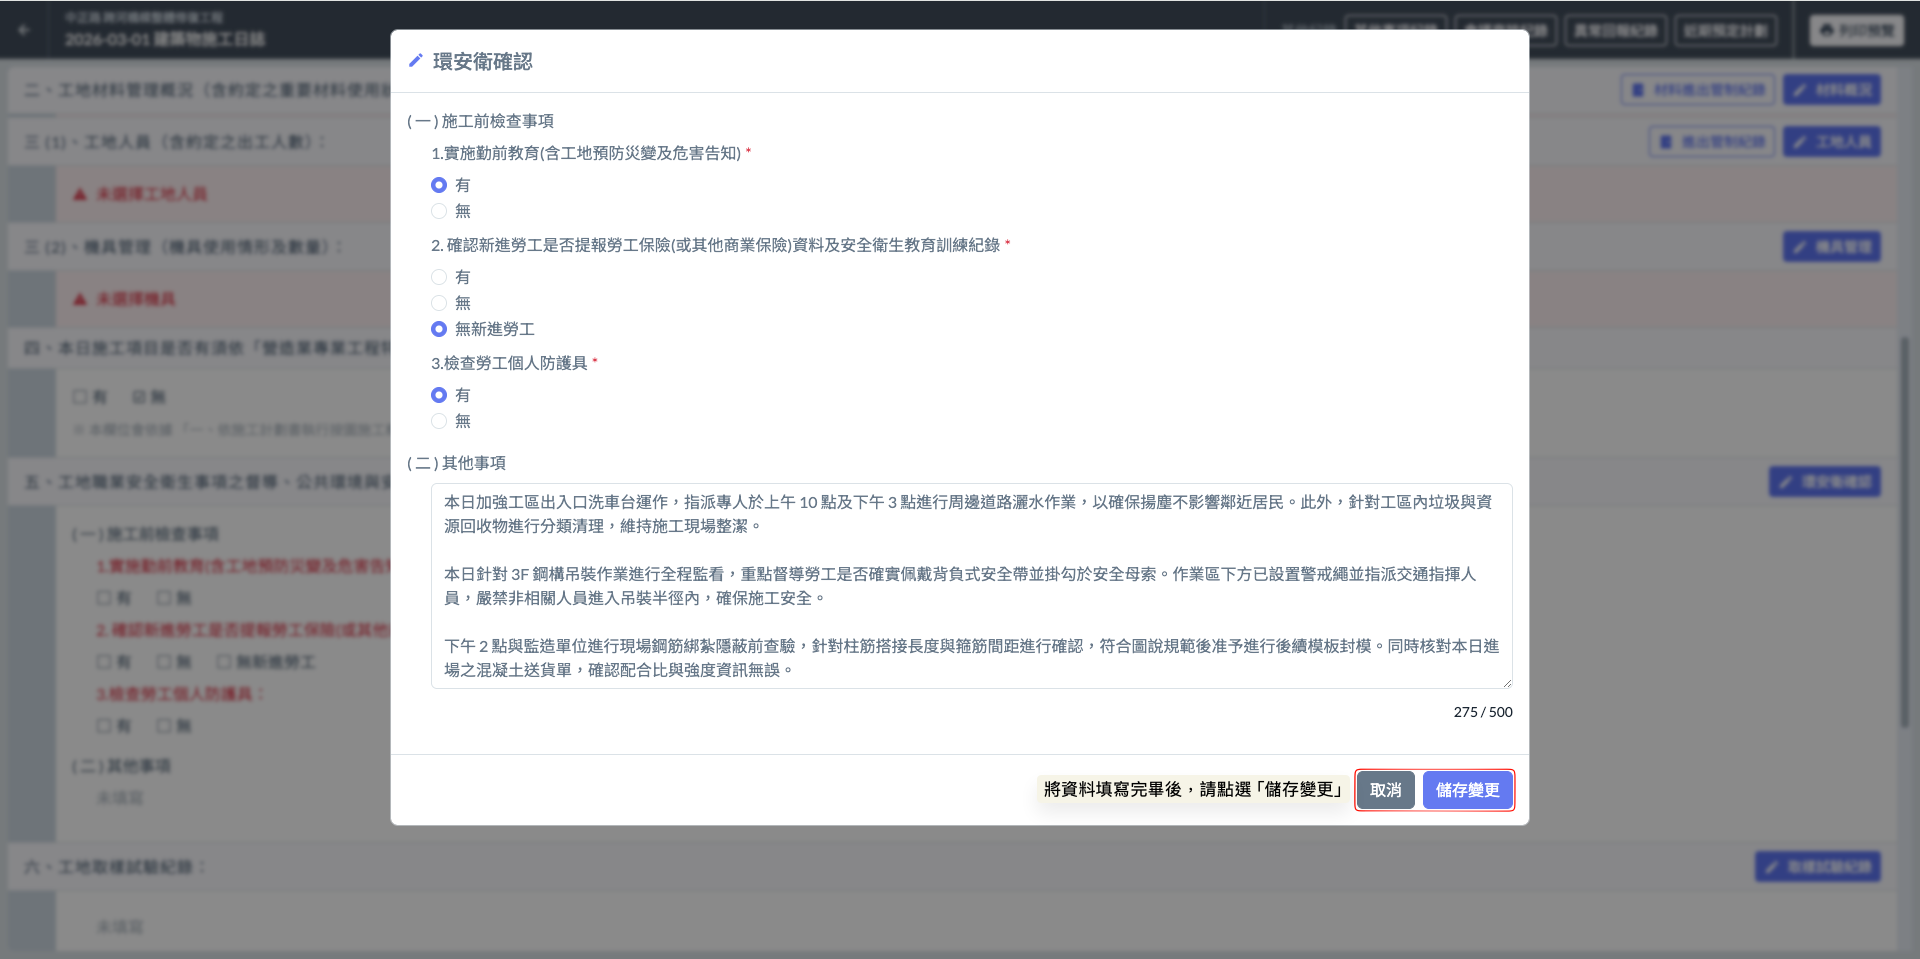Select 有 for 確認新進勞工 insurance question
1920x959 pixels.
coord(439,277)
